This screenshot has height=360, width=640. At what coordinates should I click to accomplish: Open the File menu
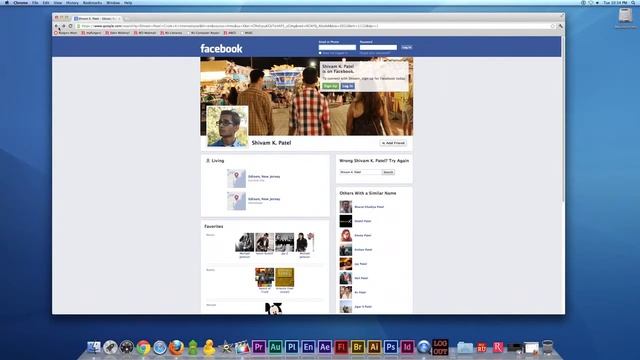[35, 2]
